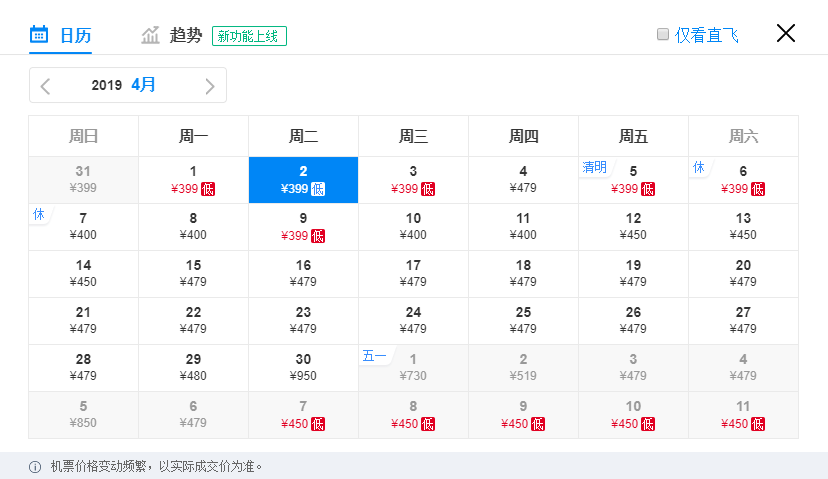Select April 23 priced ¥479
The image size is (828, 479).
coord(303,321)
